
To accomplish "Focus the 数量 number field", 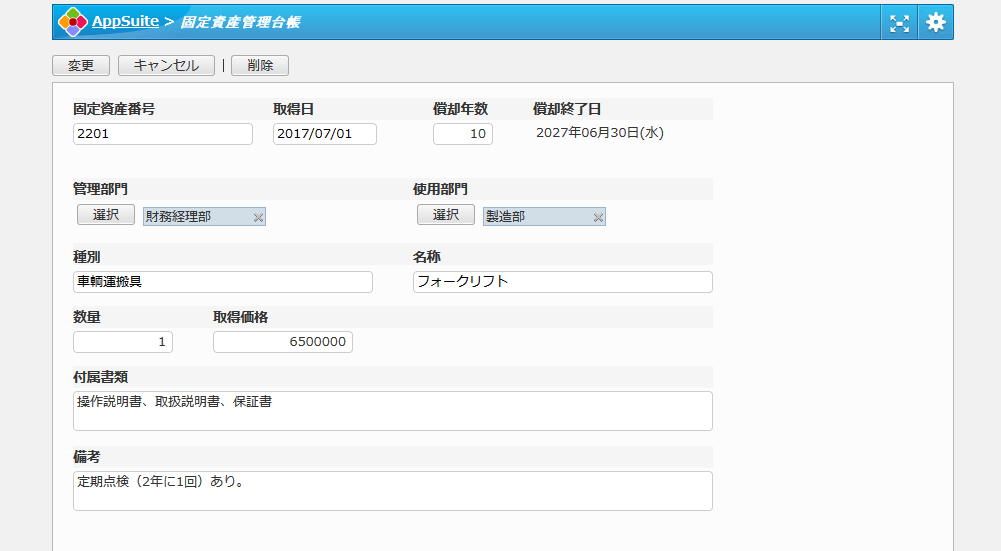I will (x=123, y=342).
